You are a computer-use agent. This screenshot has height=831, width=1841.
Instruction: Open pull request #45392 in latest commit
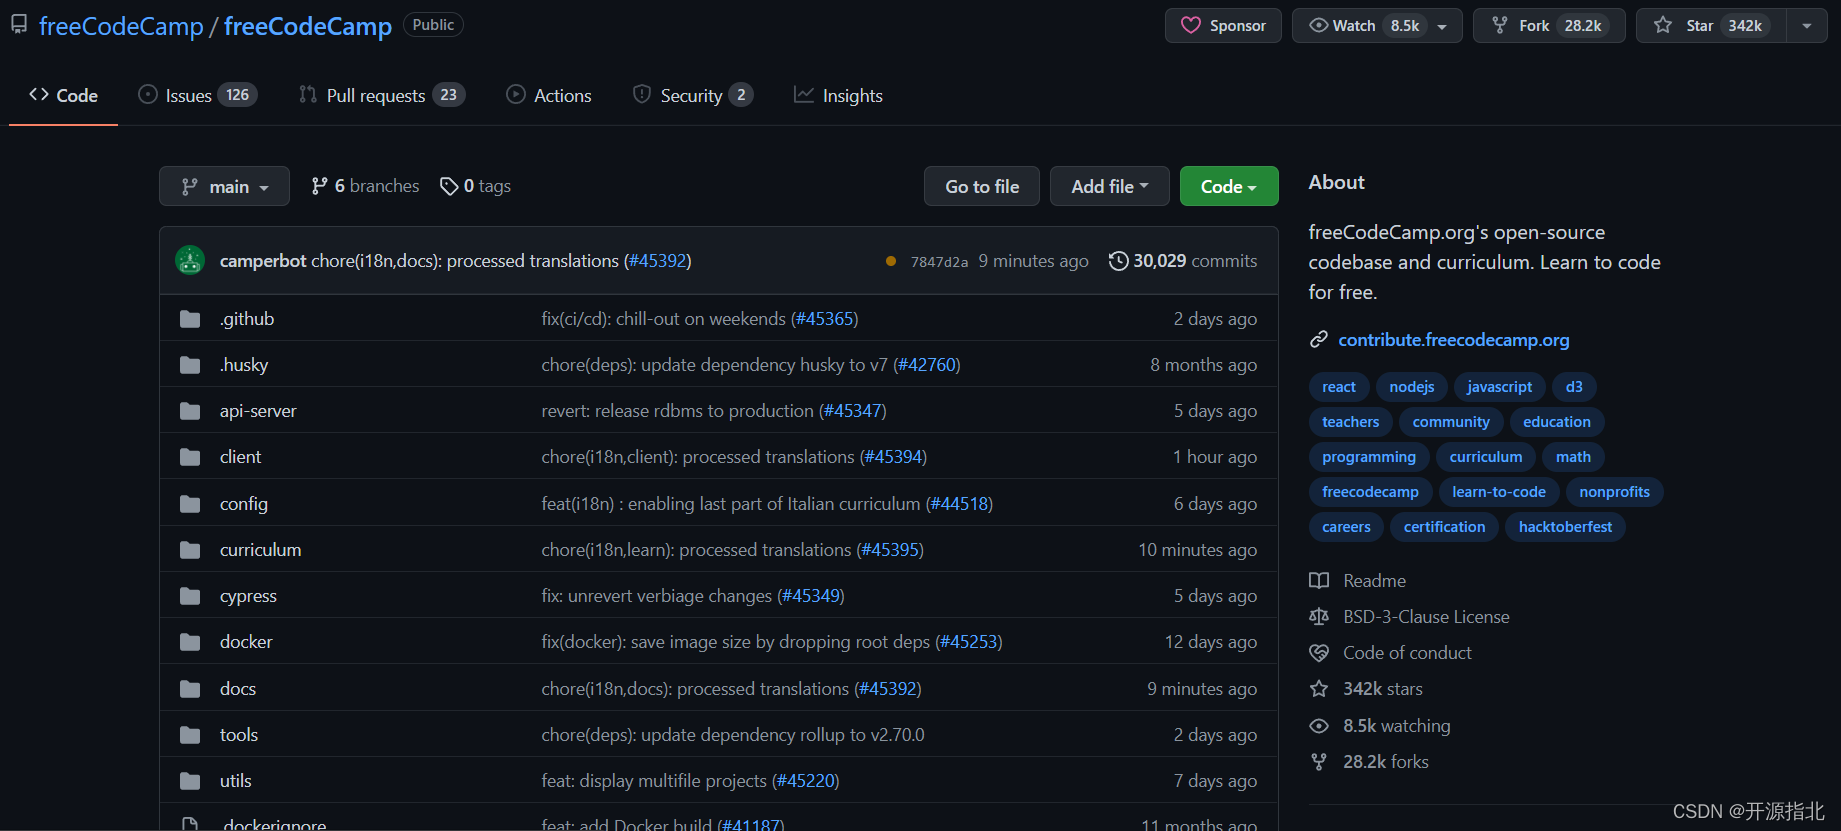[x=658, y=261]
